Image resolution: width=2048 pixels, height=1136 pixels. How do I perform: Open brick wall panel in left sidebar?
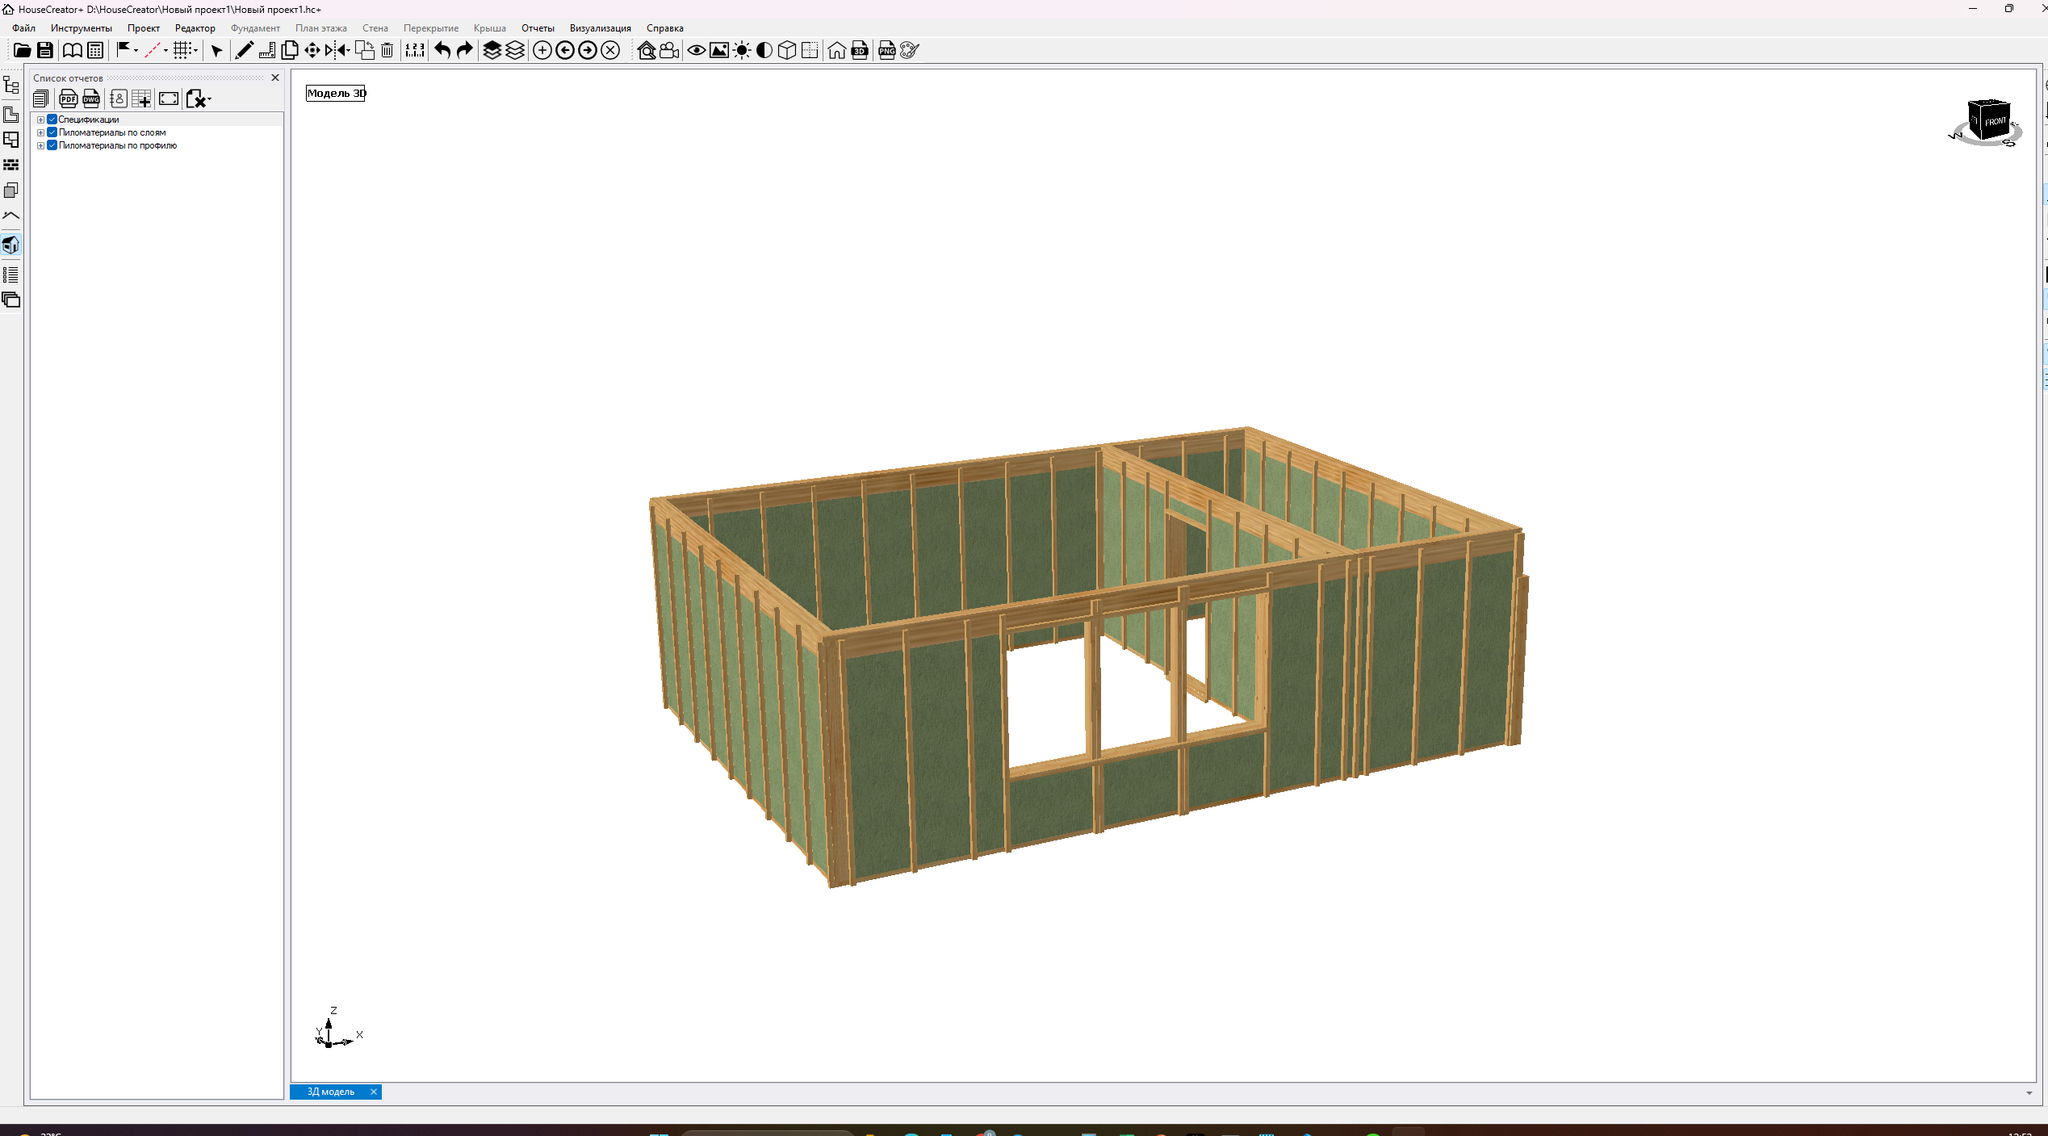pyautogui.click(x=11, y=165)
